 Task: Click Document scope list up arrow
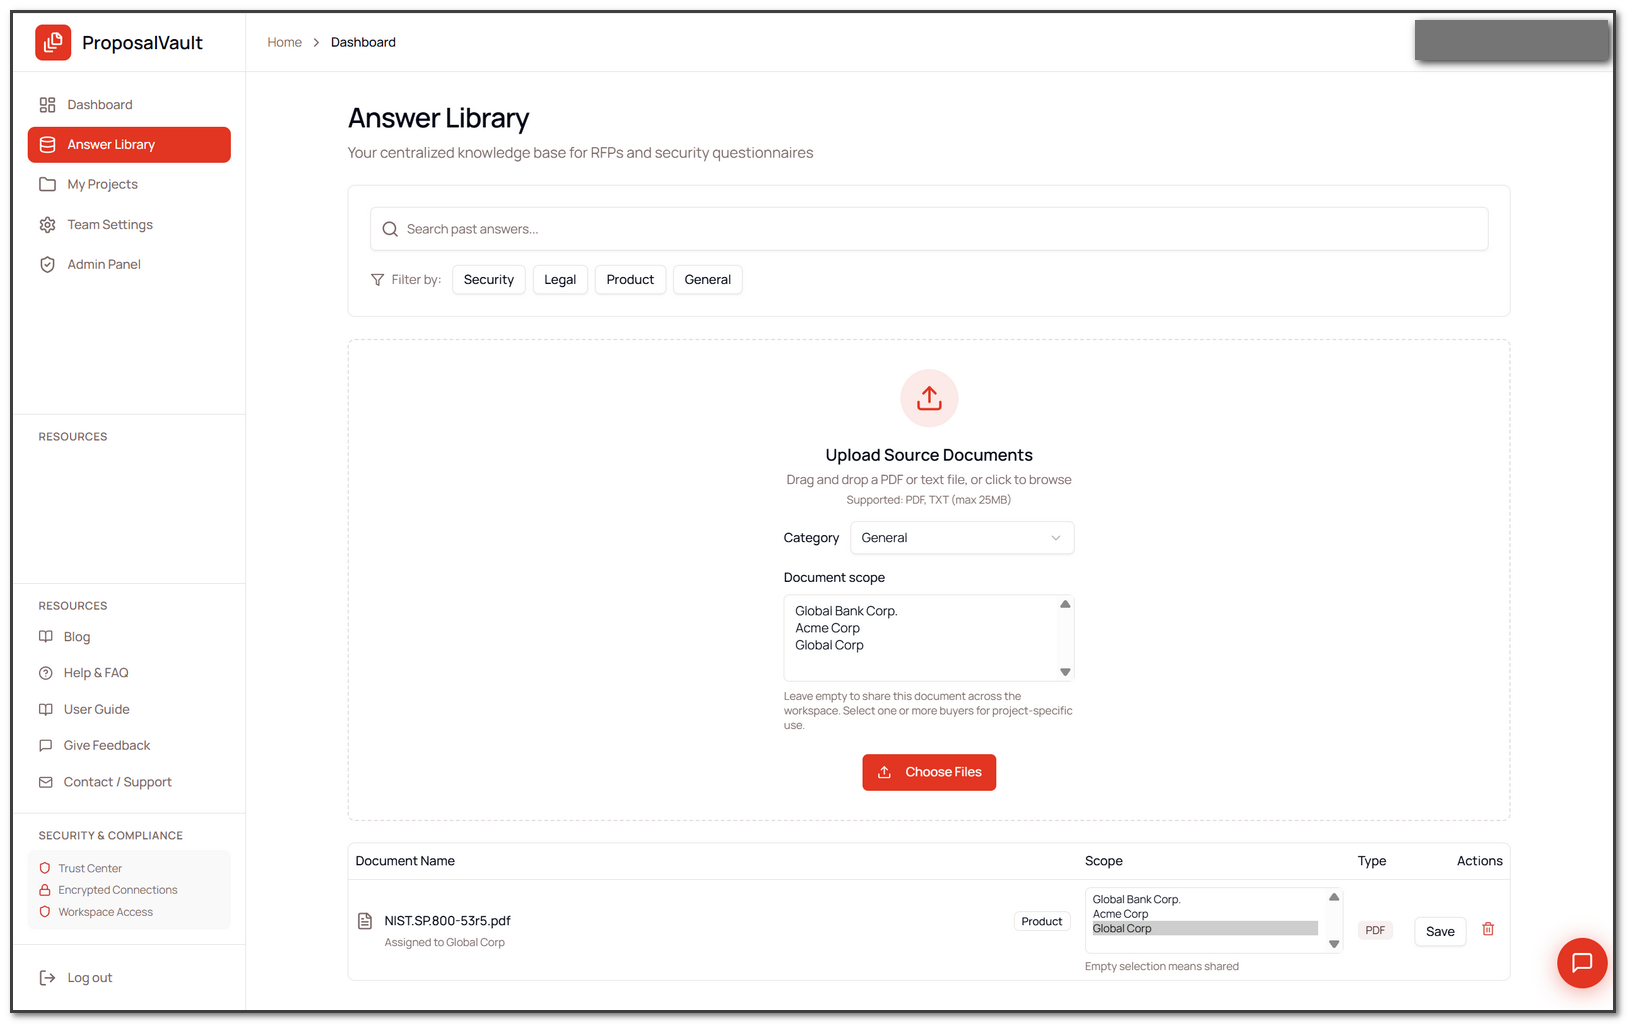tap(1065, 604)
